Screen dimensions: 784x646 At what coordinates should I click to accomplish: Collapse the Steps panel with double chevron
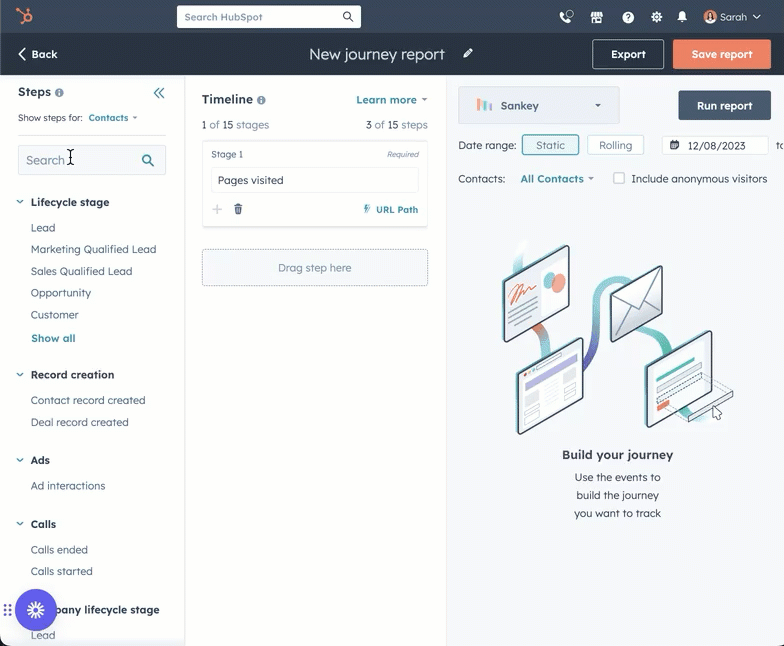(159, 93)
